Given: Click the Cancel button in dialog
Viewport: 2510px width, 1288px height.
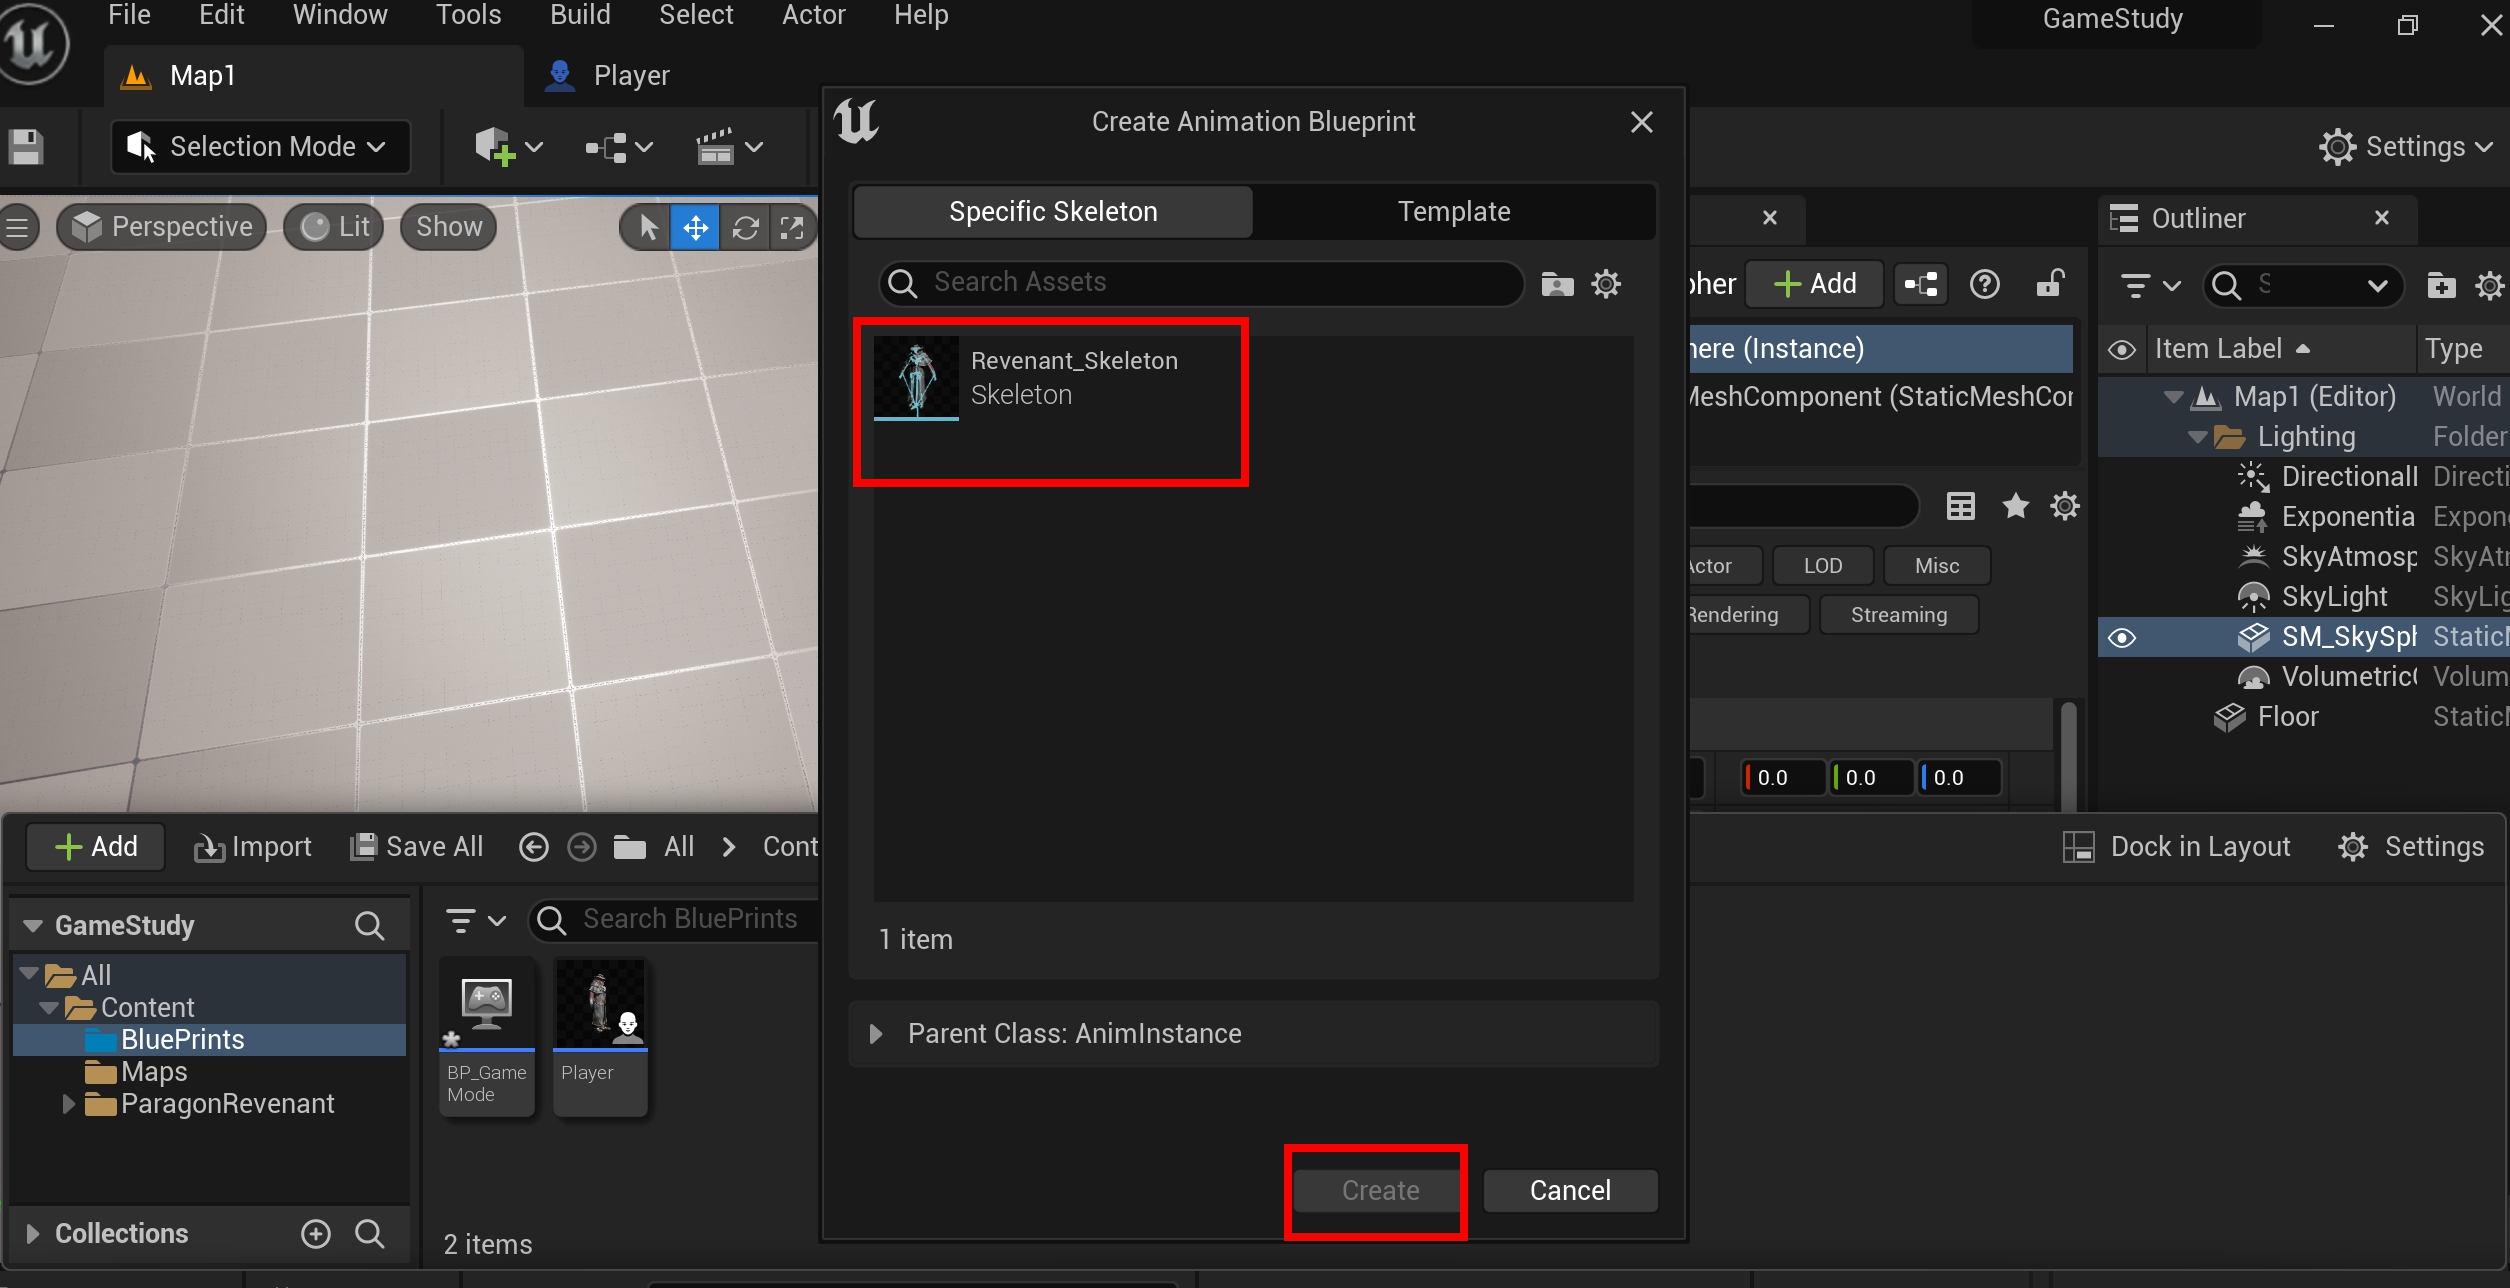Looking at the screenshot, I should click(x=1570, y=1191).
